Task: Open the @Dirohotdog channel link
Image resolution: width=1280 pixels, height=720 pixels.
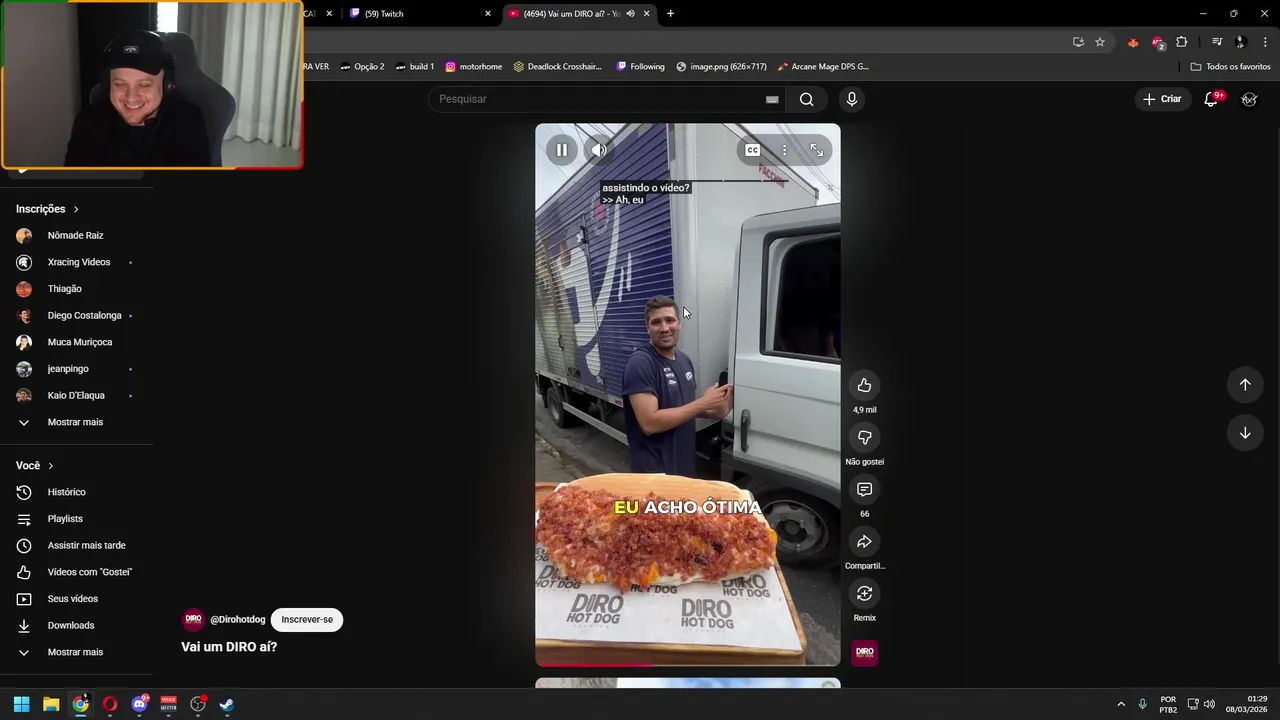Action: pos(238,620)
